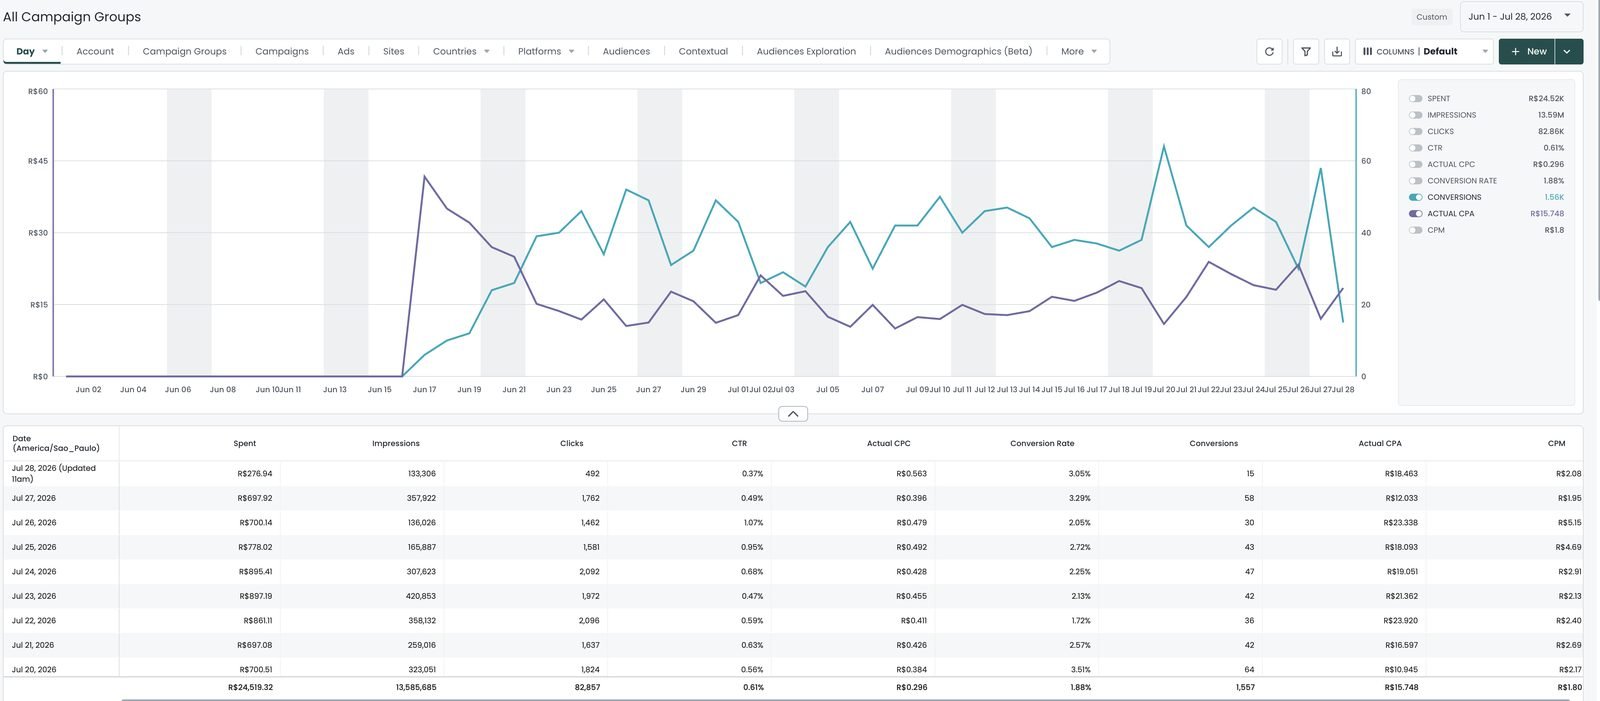Screen dimensions: 1600x701
Task: Enable the Spent chart toggle
Action: point(1415,99)
